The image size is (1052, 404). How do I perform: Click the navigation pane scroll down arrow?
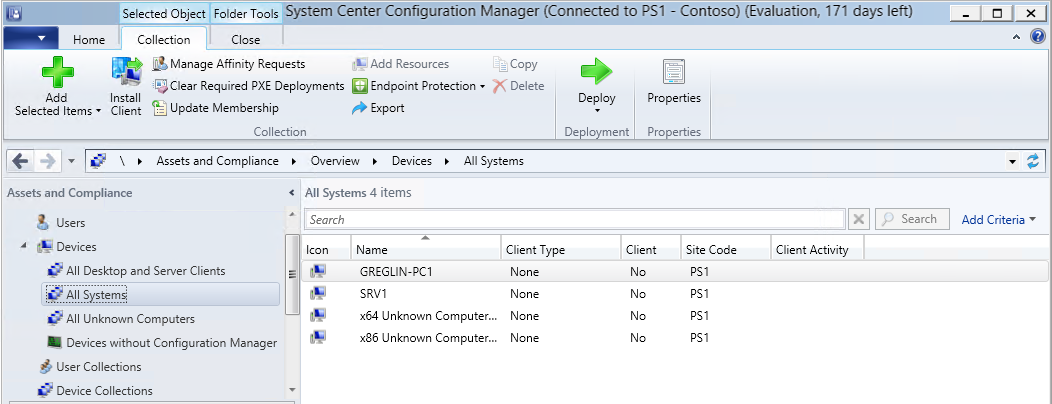[x=292, y=390]
